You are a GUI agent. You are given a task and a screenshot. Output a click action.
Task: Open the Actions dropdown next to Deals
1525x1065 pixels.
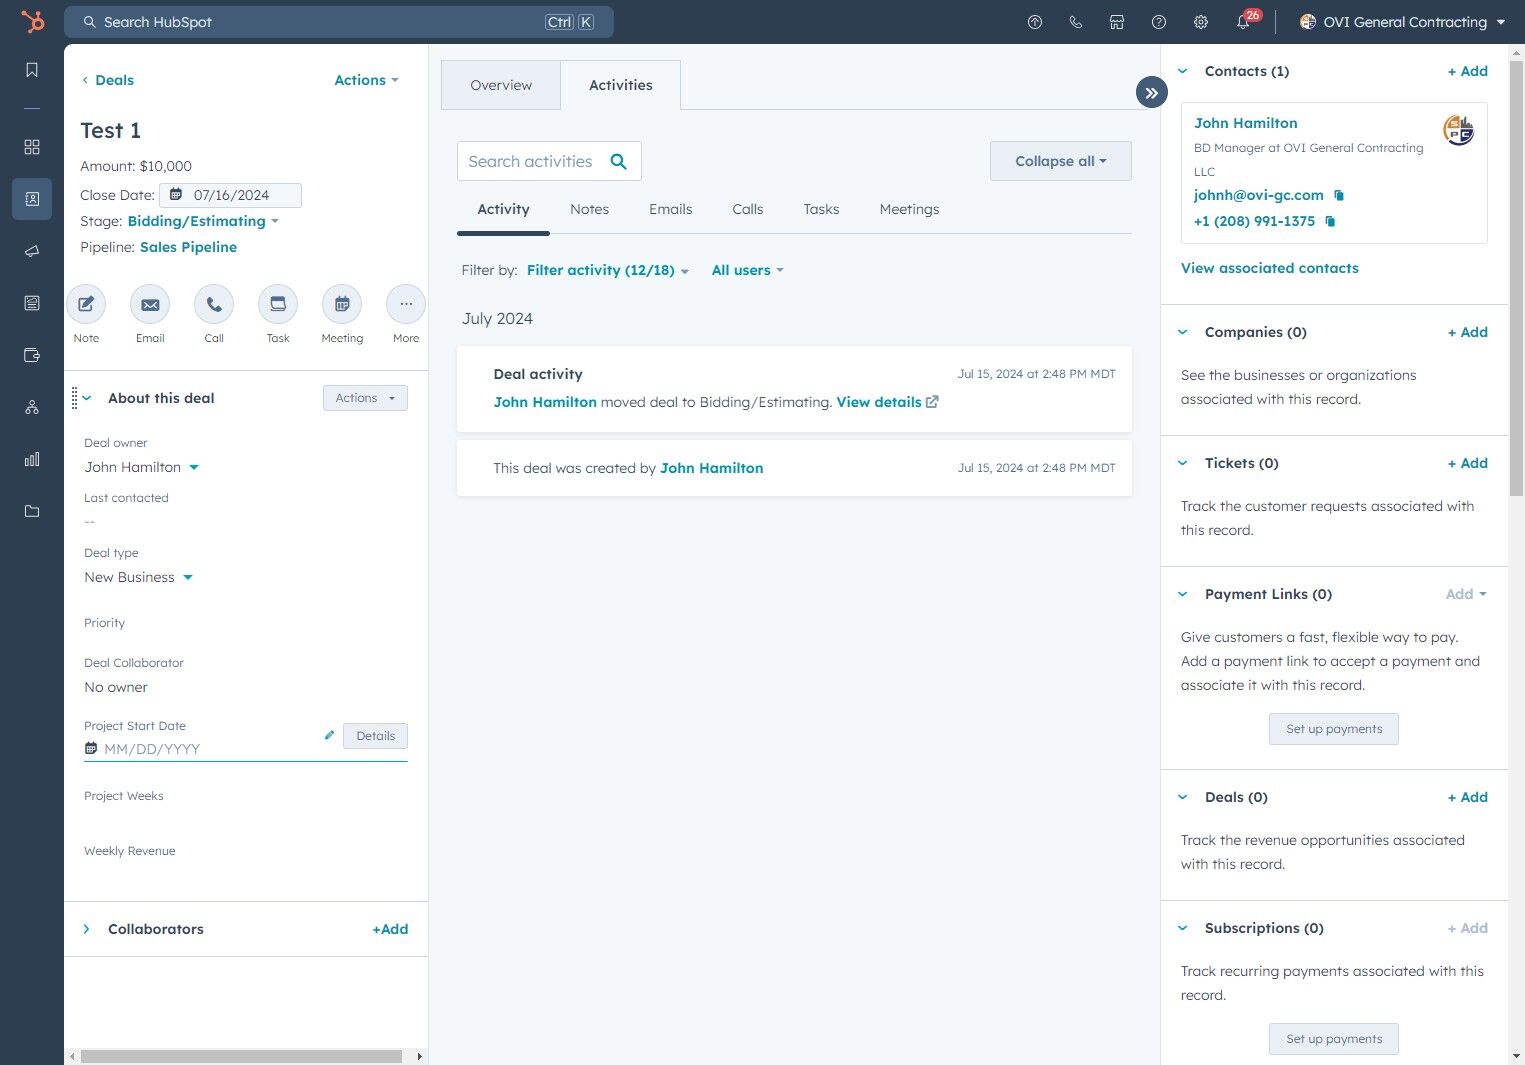click(x=366, y=80)
